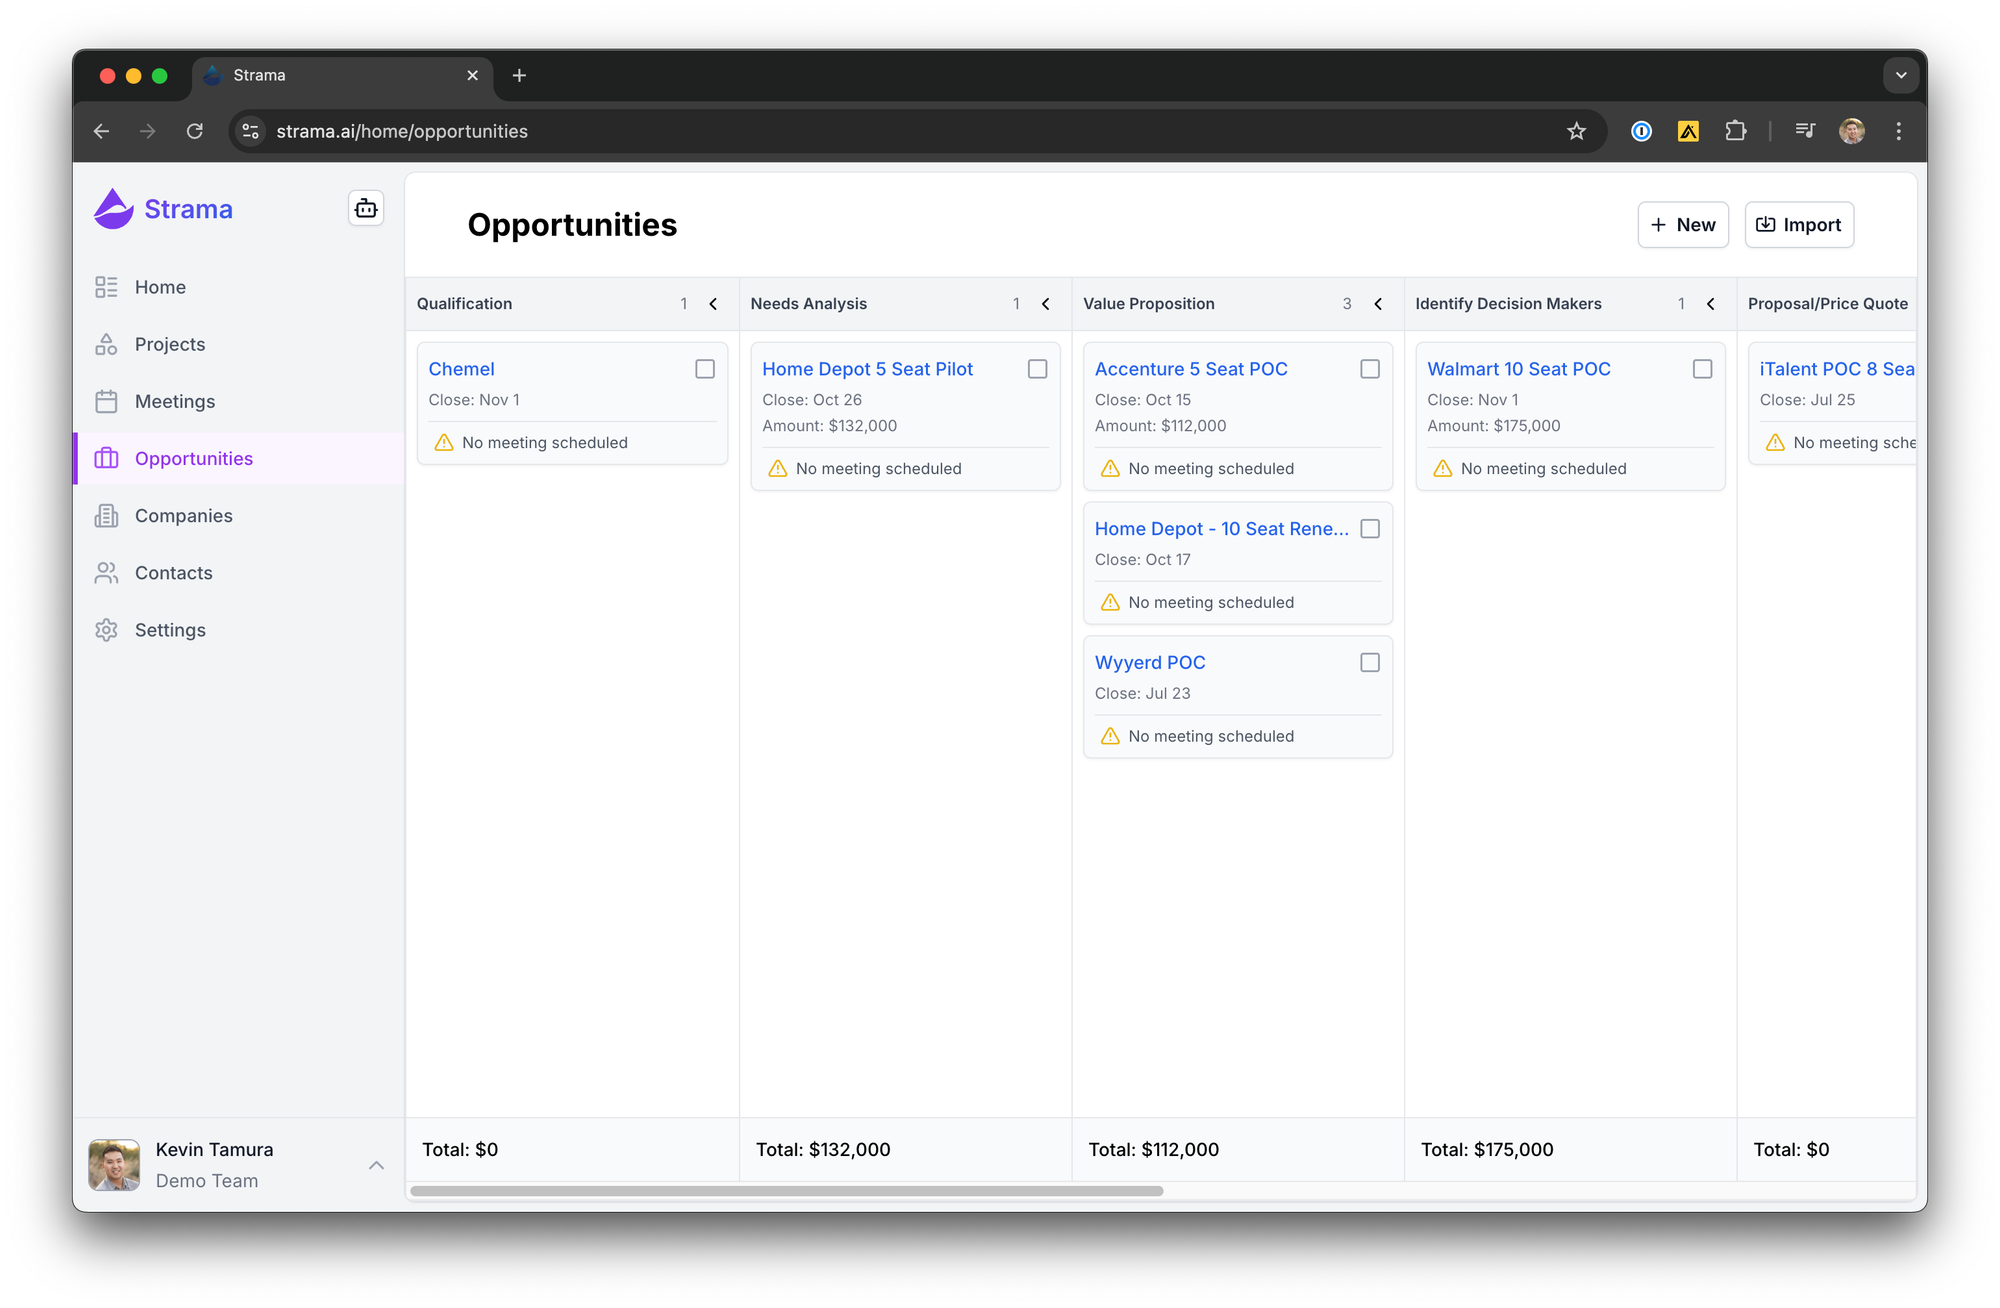Expand the Kevin Tamura user menu
Screen dimensions: 2000x1308
point(376,1165)
